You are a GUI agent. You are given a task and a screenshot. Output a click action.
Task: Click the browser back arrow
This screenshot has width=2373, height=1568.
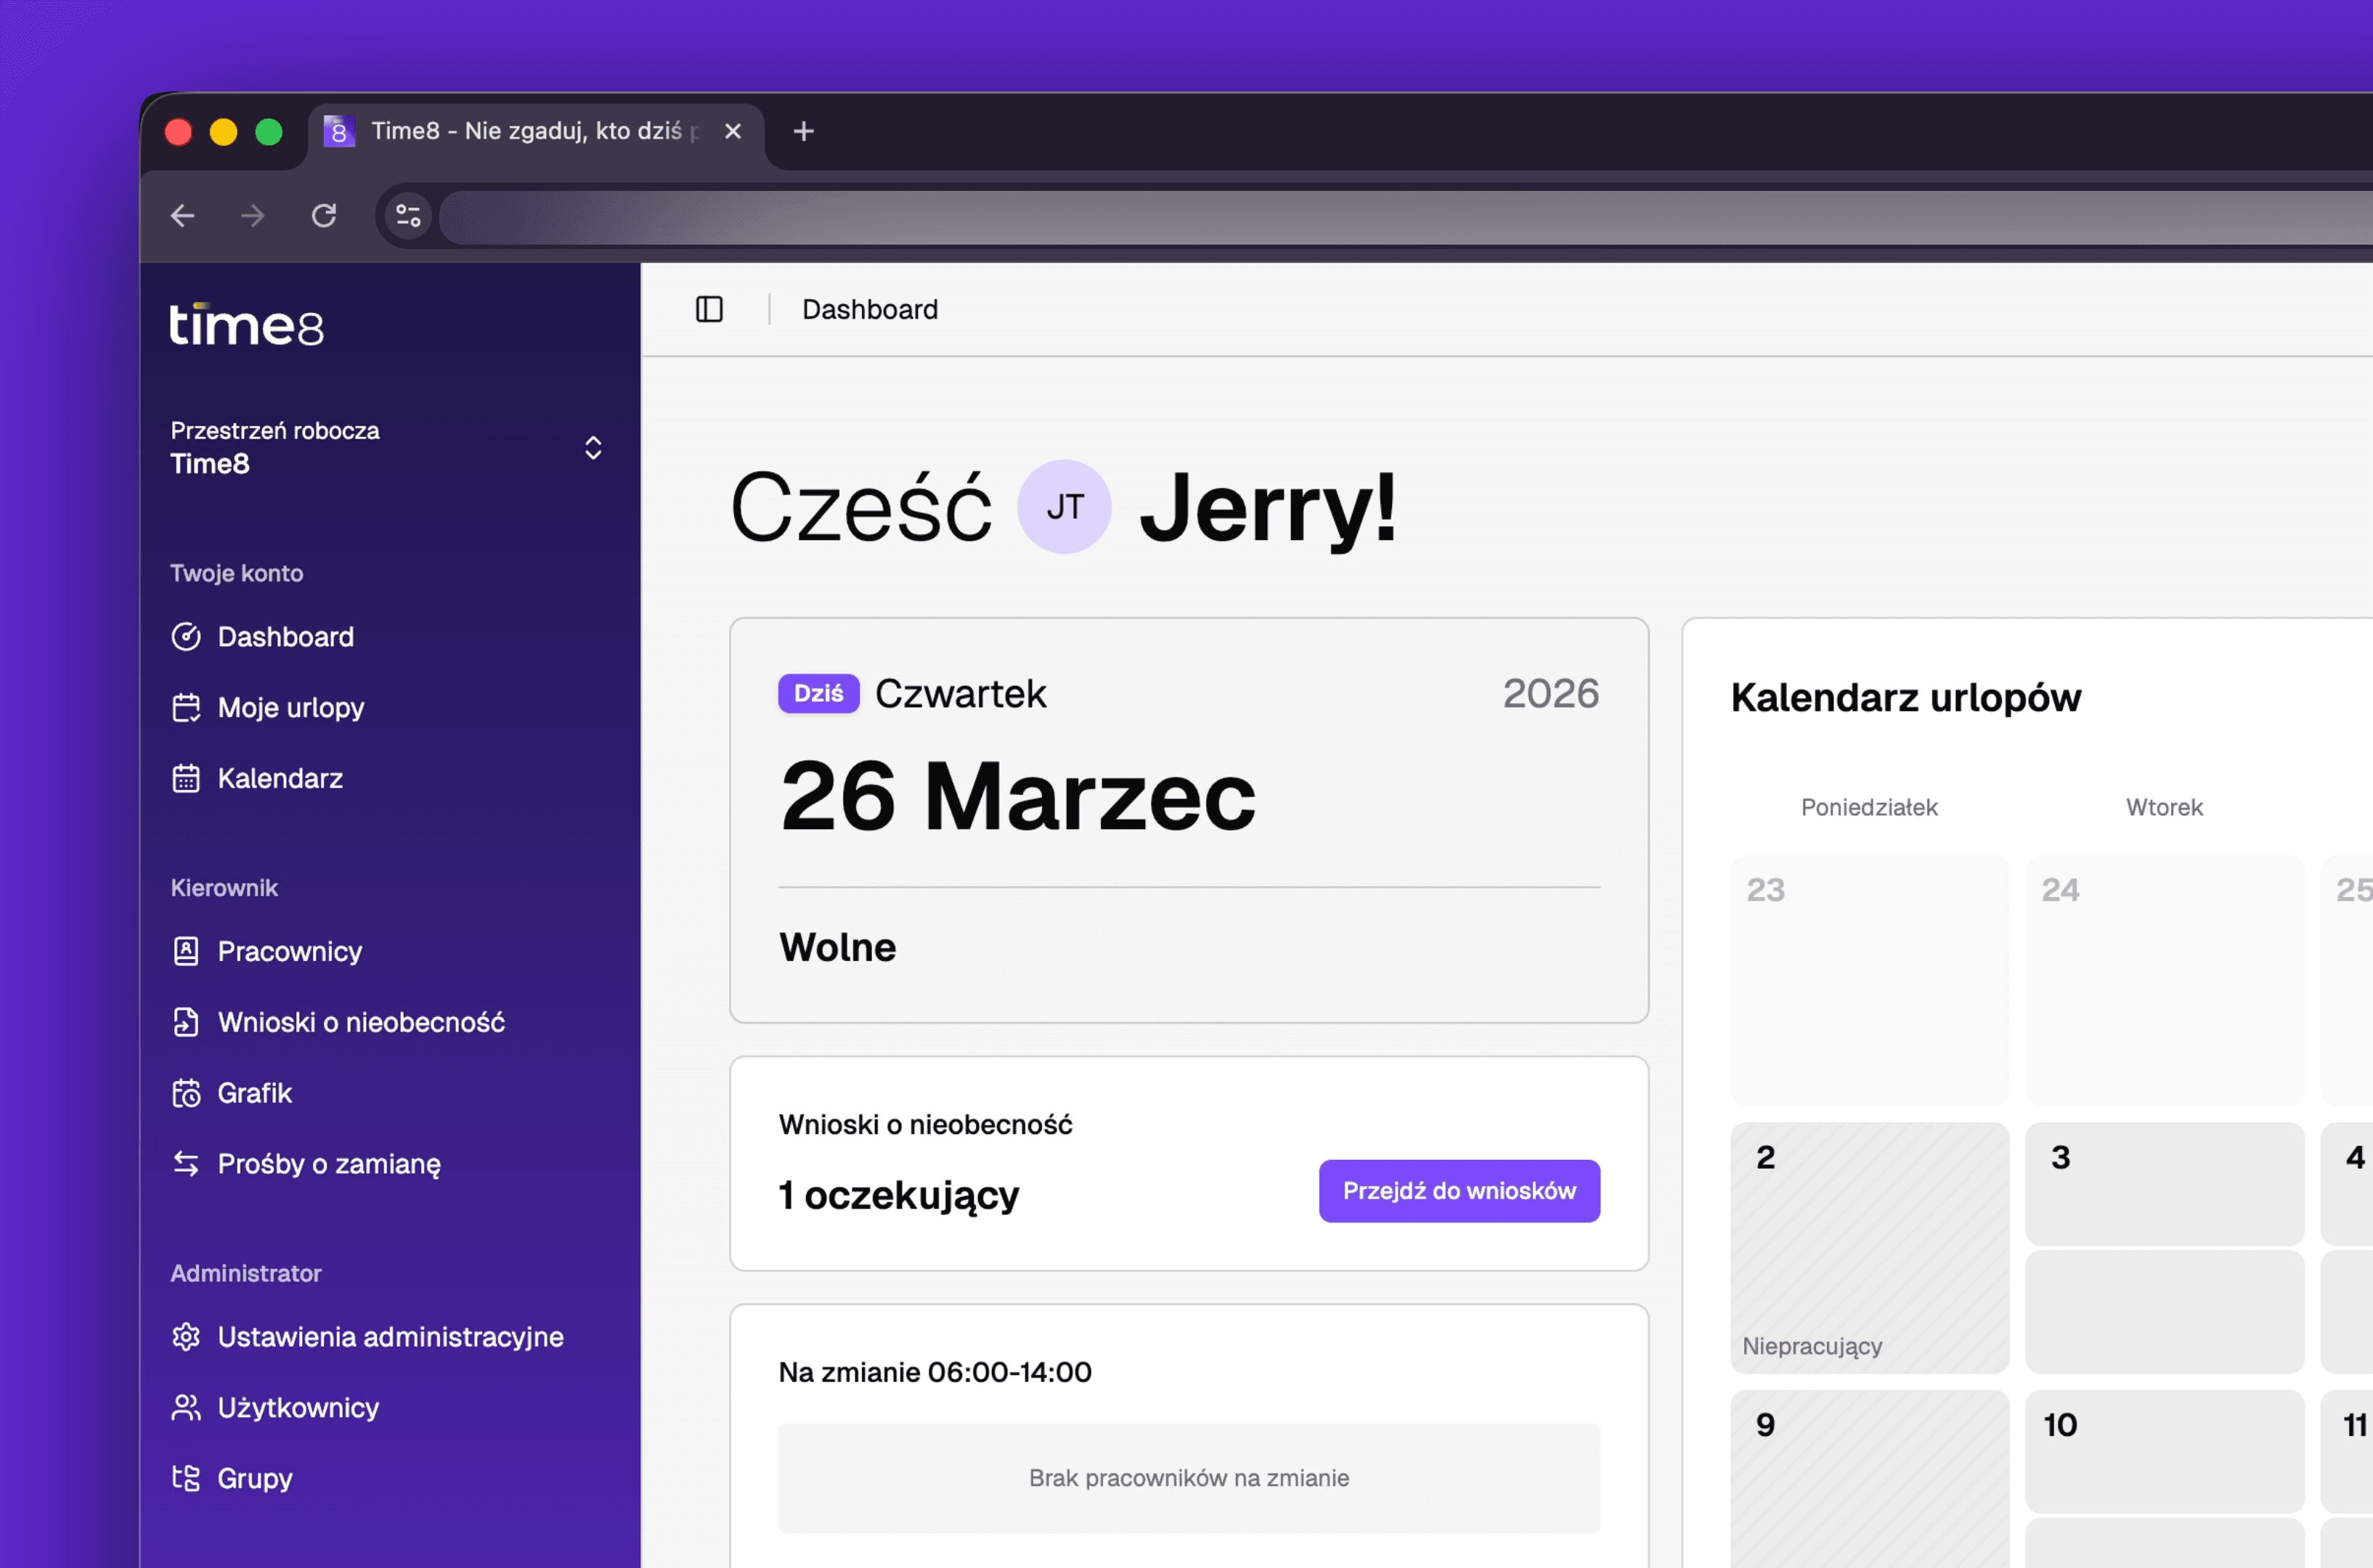[x=182, y=215]
